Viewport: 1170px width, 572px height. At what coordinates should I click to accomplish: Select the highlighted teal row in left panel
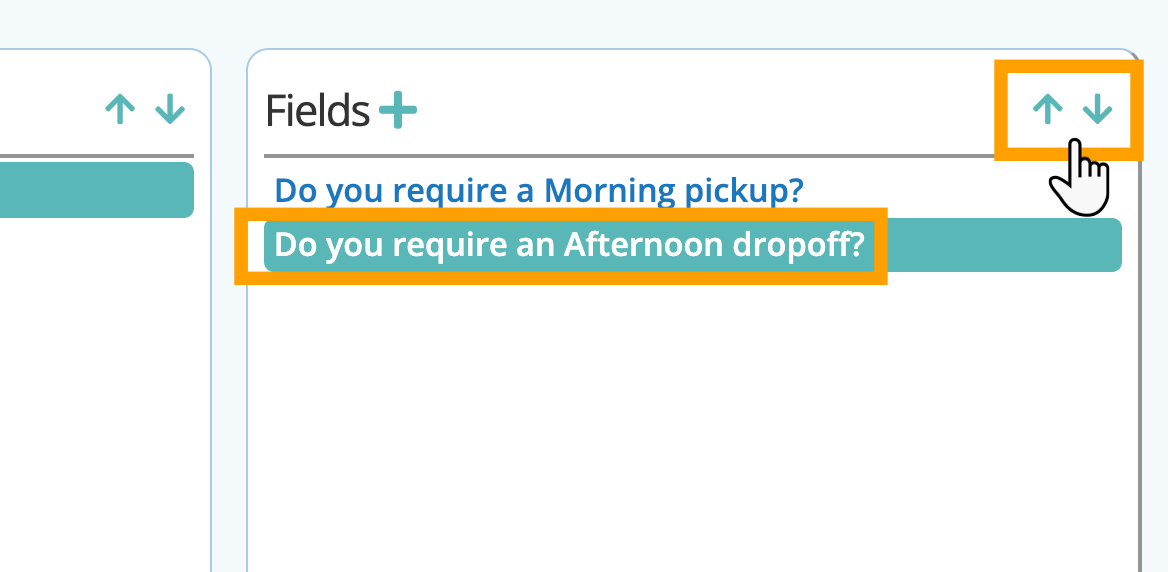click(95, 190)
